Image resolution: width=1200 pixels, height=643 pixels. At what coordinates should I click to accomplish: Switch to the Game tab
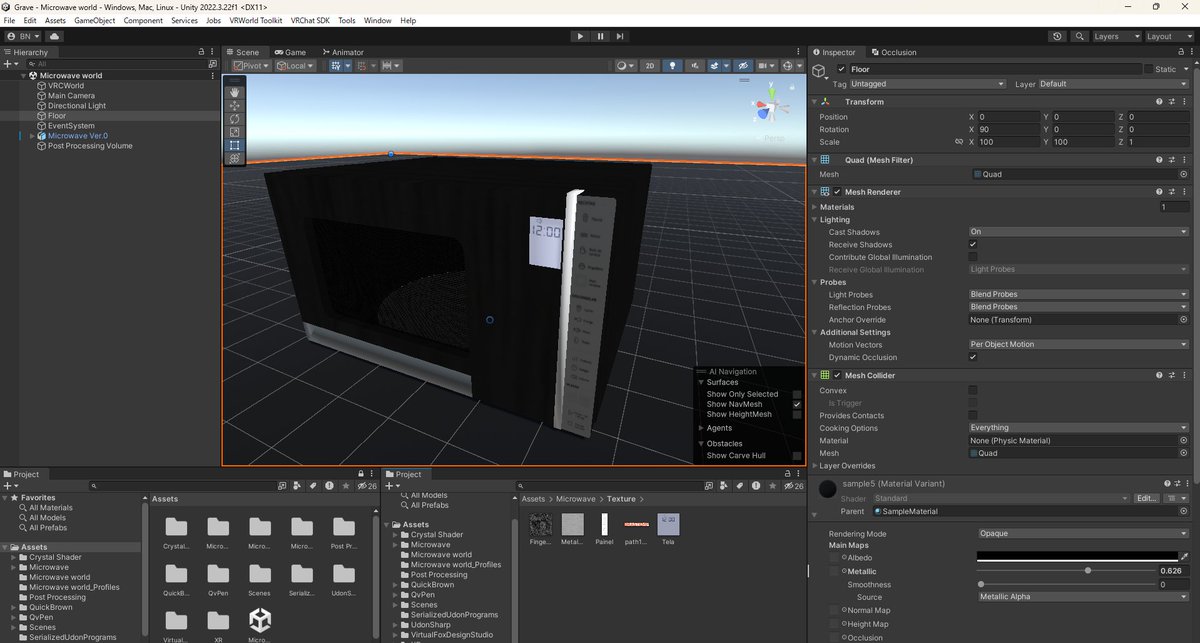pos(290,52)
